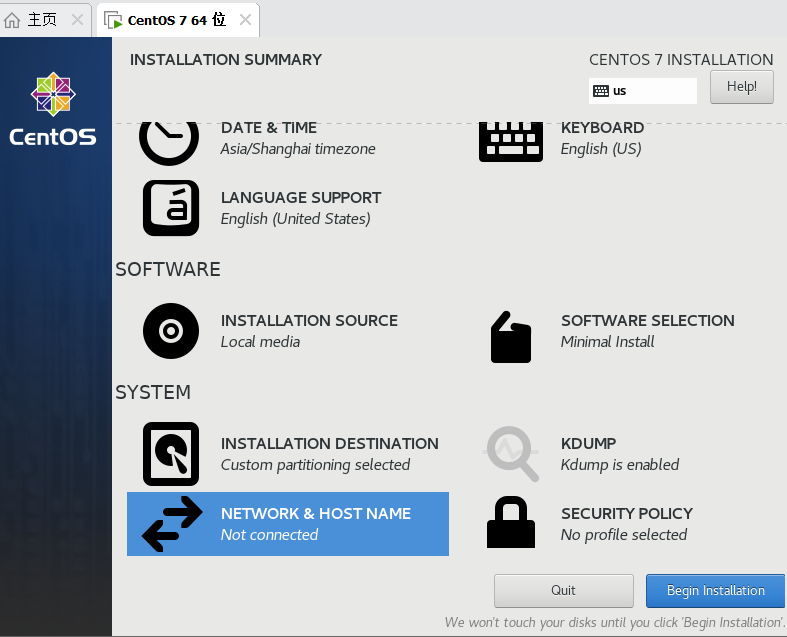Click Begin Installation button
This screenshot has width=787, height=637.
[715, 591]
